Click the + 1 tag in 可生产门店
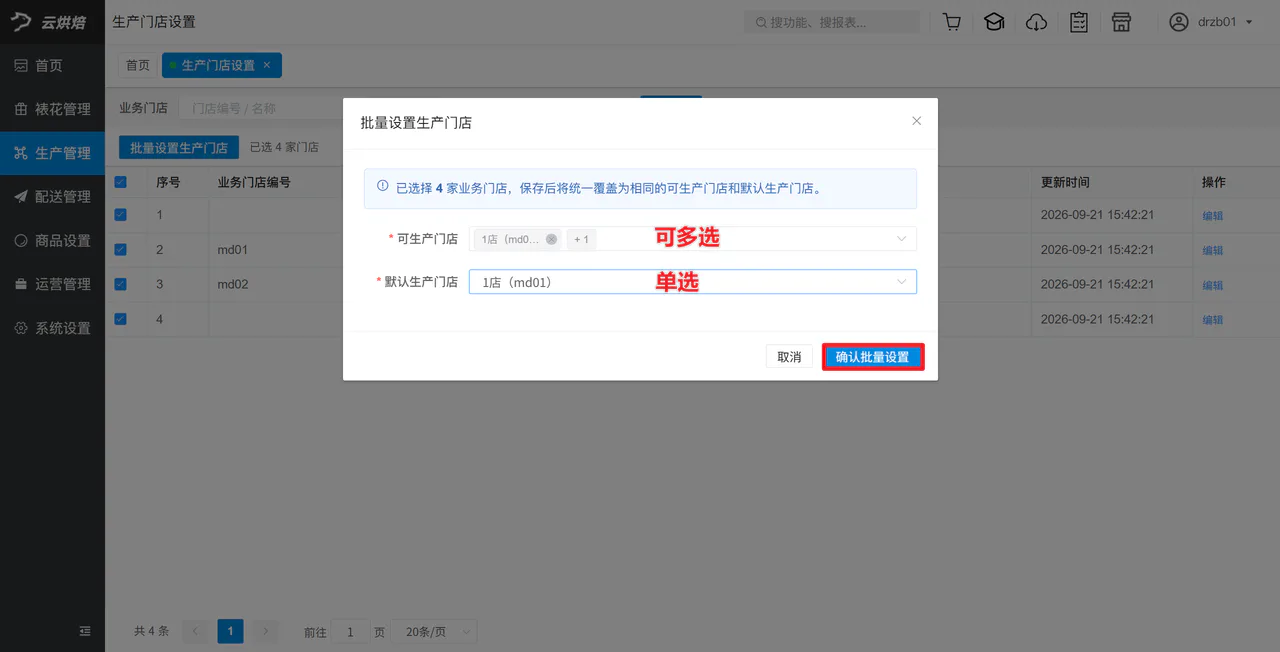The image size is (1280, 652). pyautogui.click(x=581, y=239)
